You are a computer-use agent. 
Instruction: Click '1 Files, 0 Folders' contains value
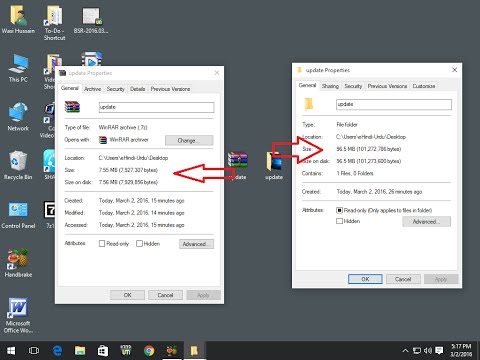coord(355,173)
